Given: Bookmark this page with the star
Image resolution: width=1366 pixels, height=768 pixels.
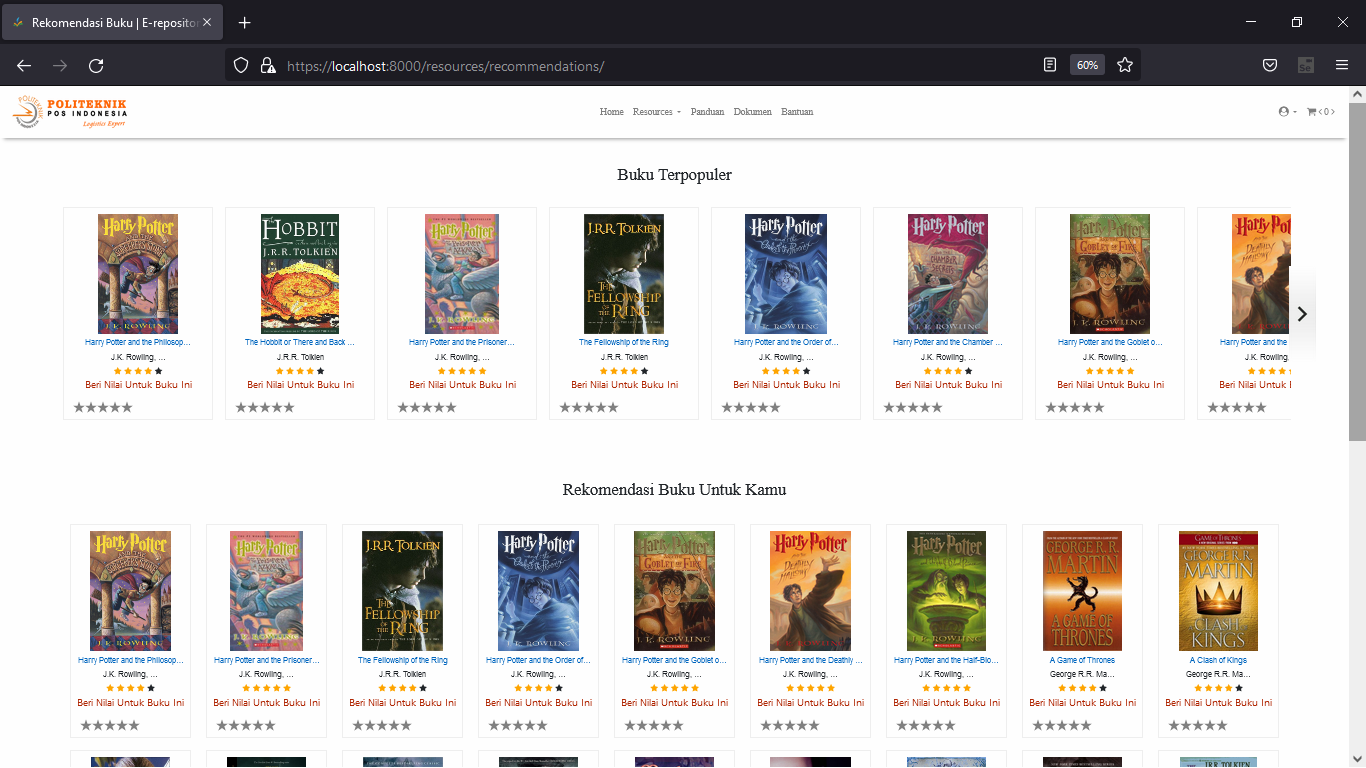Looking at the screenshot, I should (x=1125, y=65).
